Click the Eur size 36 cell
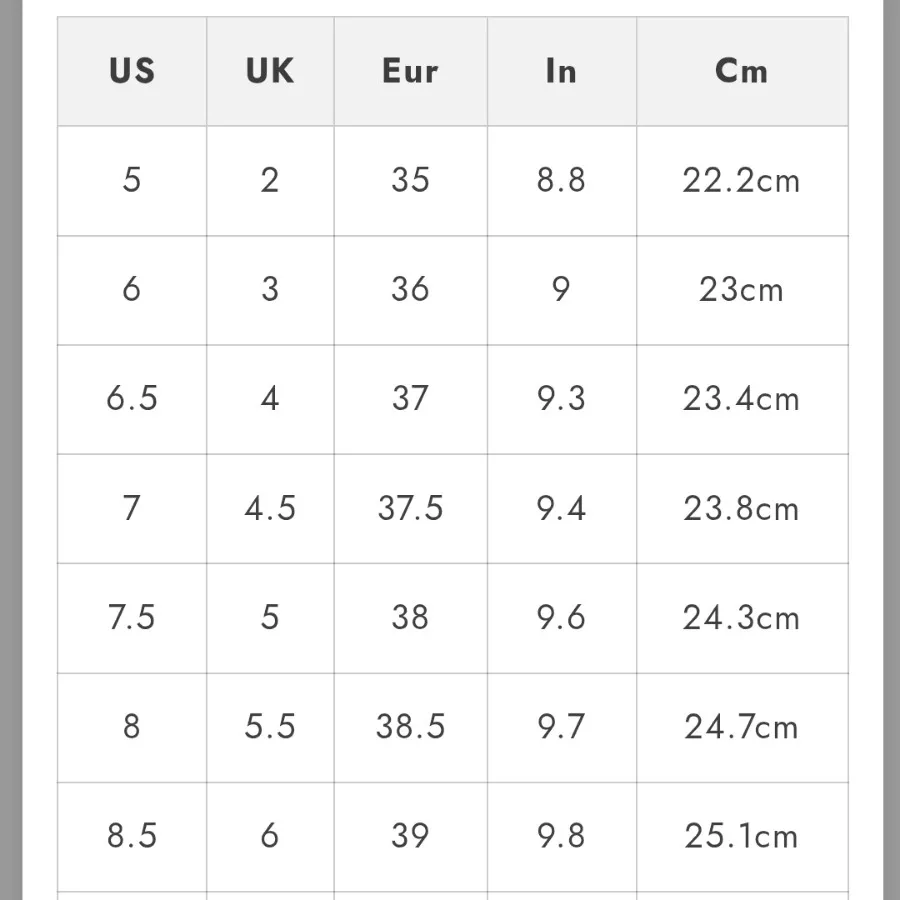 tap(410, 290)
